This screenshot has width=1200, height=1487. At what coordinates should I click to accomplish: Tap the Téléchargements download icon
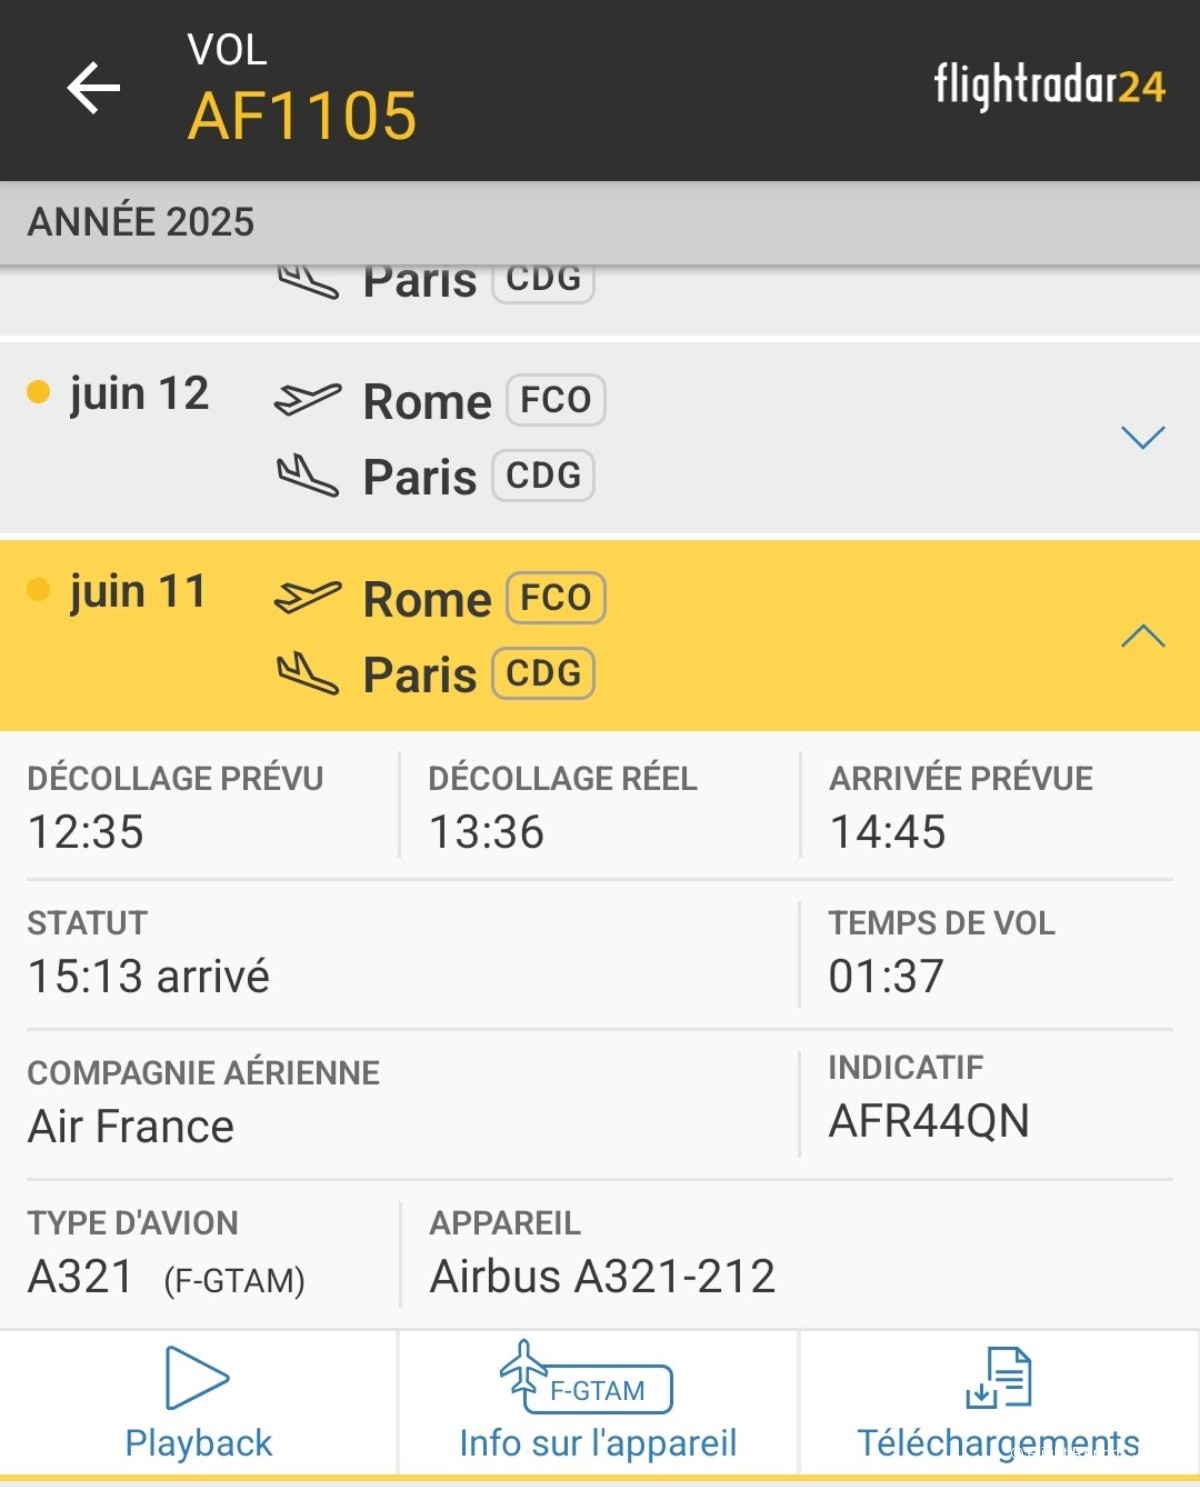click(x=998, y=1380)
